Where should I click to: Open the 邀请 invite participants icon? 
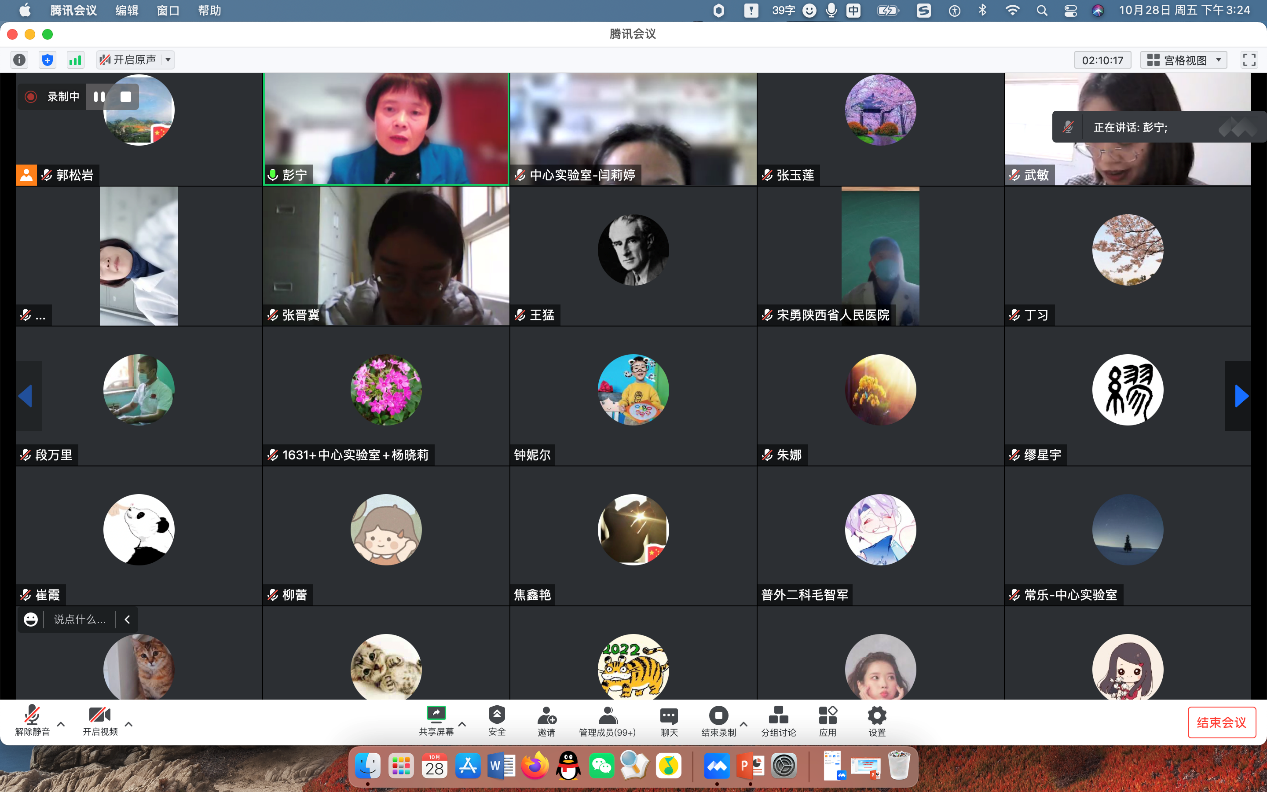point(546,715)
